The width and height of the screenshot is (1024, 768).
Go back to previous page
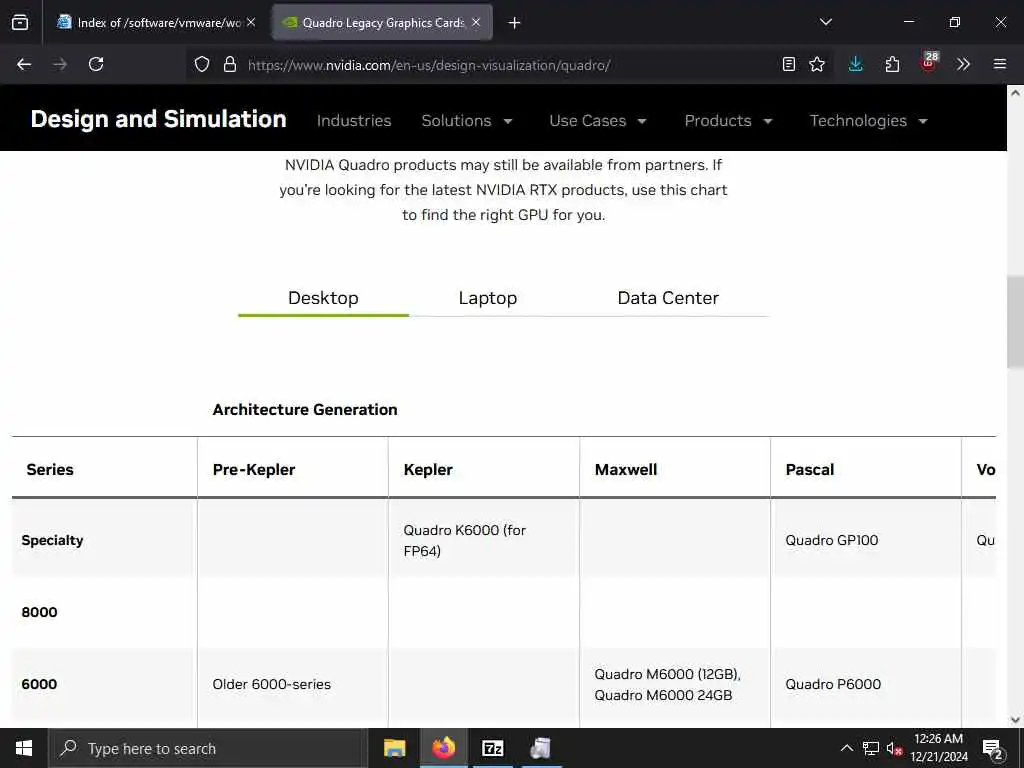pyautogui.click(x=24, y=64)
